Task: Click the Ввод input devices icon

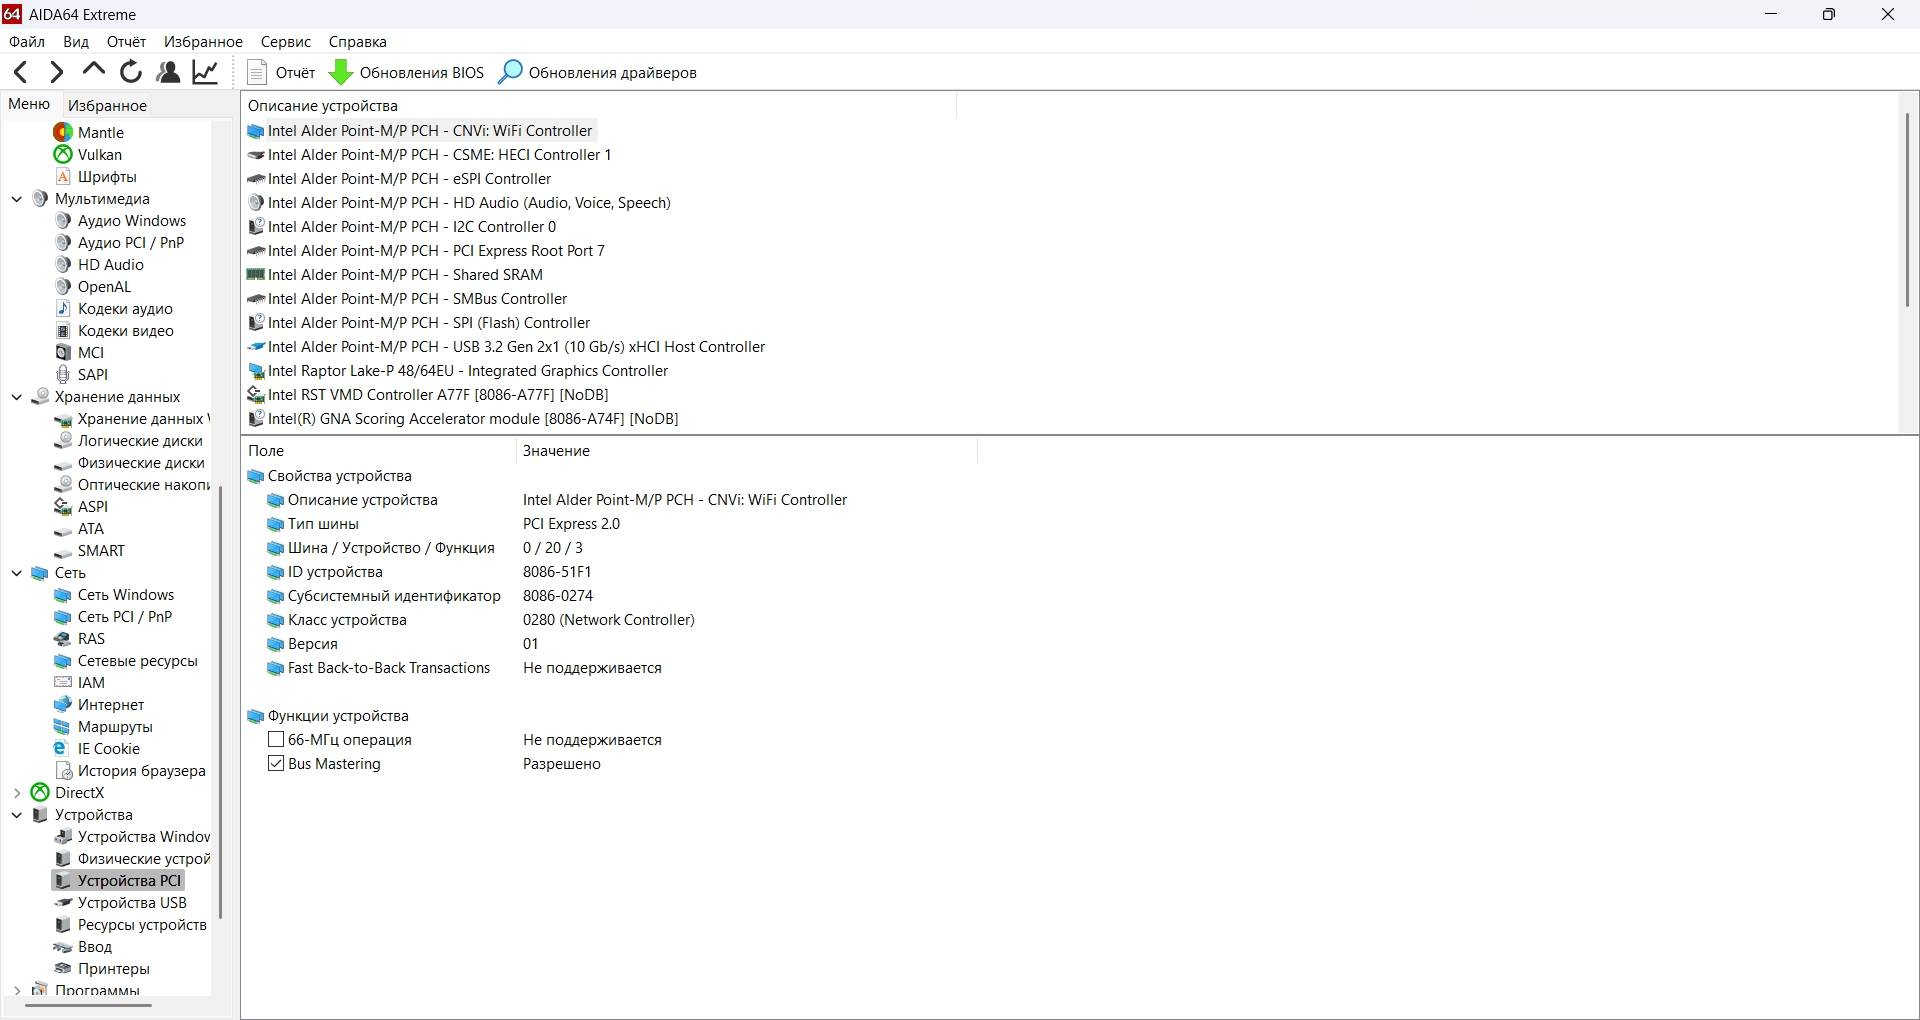Action: (63, 946)
